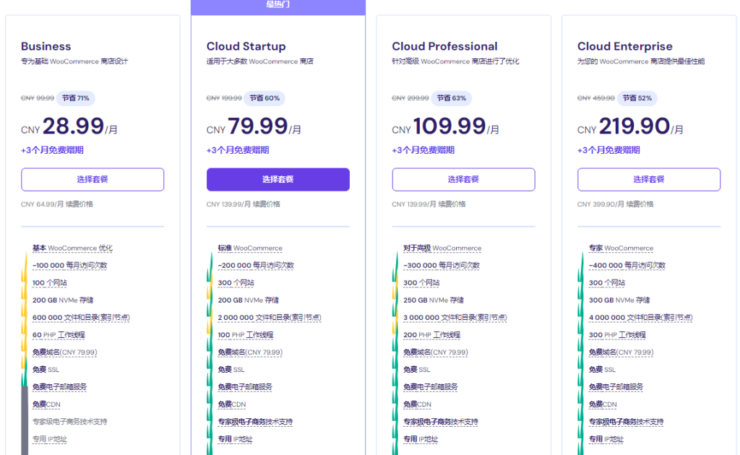Click +3个月免费赠期 under the Business price

coord(52,150)
